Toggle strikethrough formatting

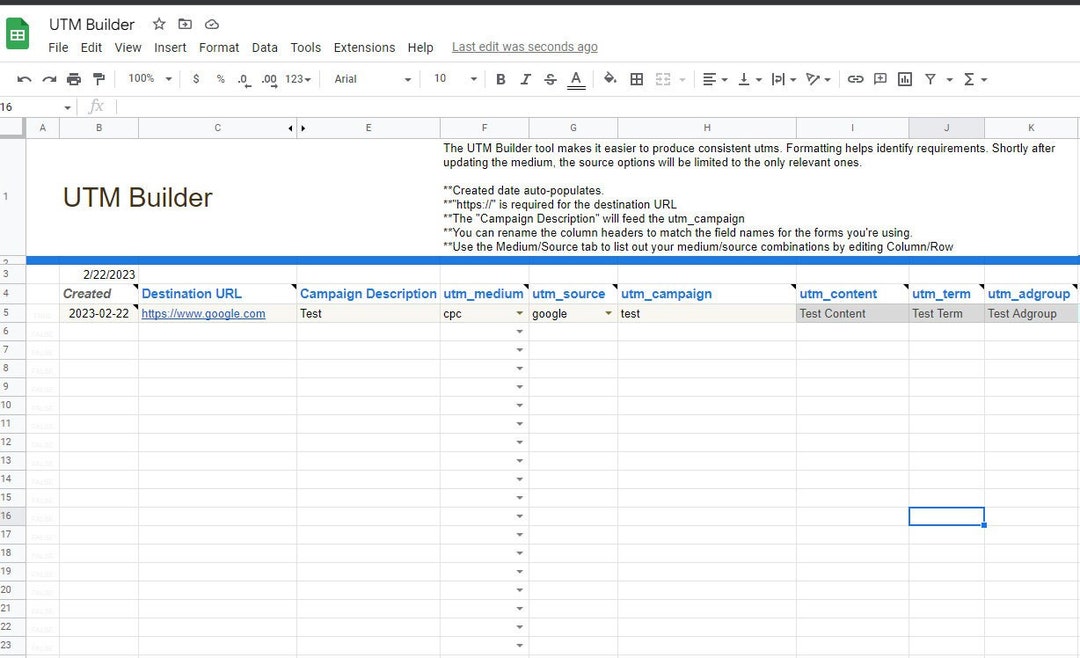click(x=550, y=79)
